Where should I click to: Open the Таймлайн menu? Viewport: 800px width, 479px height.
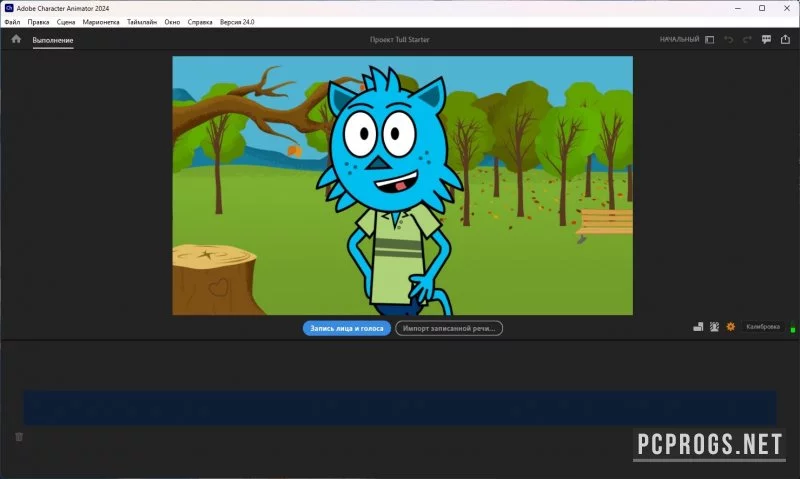pos(142,22)
